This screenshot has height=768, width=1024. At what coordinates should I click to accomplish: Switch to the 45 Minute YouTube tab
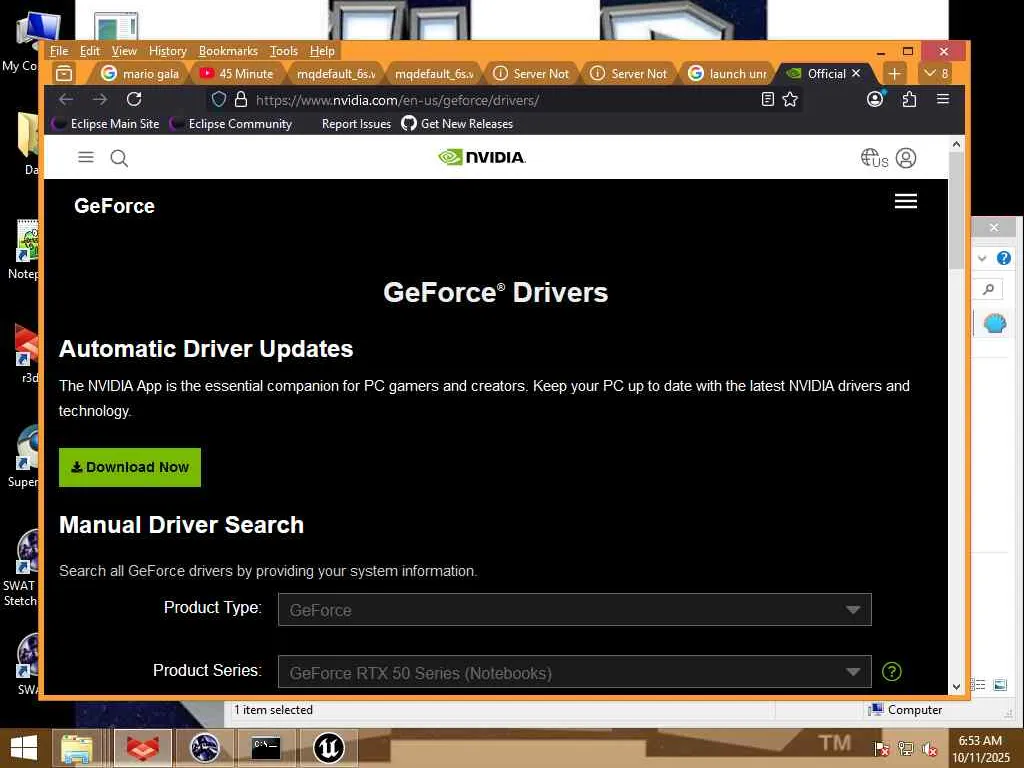(236, 74)
